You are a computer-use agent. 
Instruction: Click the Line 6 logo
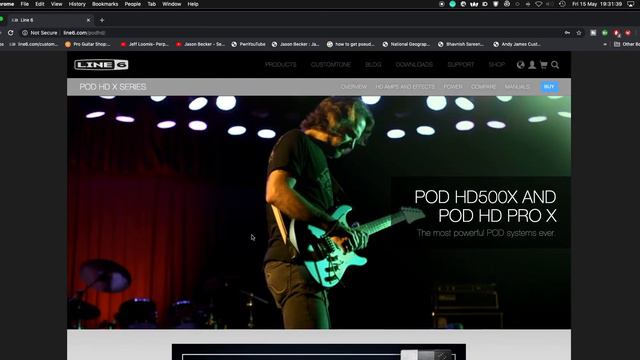[x=101, y=64]
